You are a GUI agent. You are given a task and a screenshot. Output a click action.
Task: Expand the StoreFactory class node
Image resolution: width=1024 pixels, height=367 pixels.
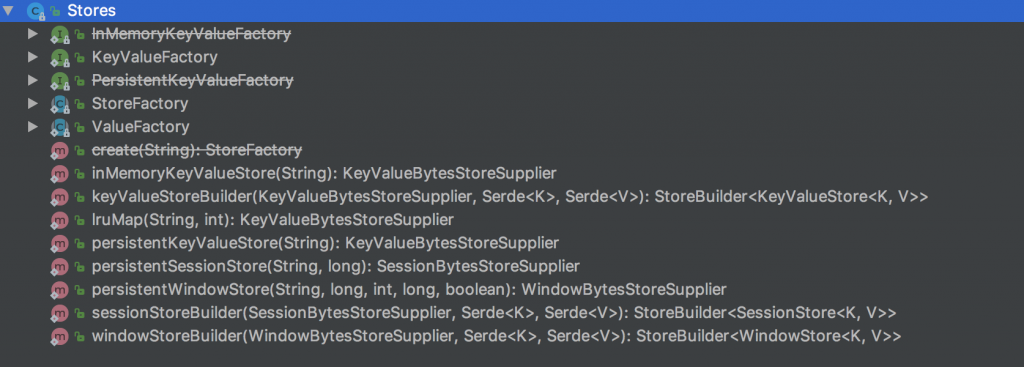[33, 103]
